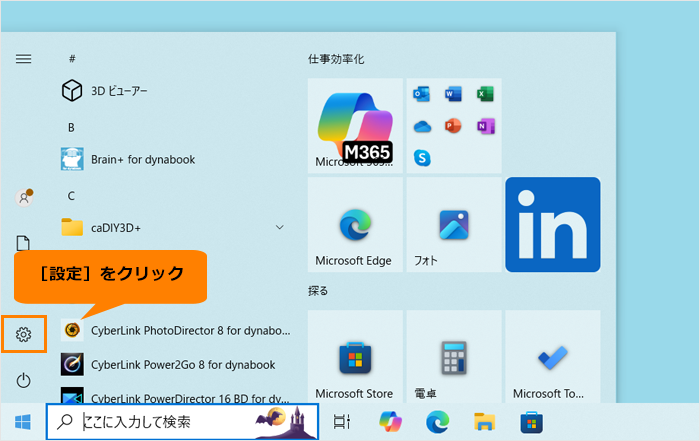Screen dimensions: 700x441
Task: Open Outlook from the Office tile group
Action: pyautogui.click(x=421, y=94)
